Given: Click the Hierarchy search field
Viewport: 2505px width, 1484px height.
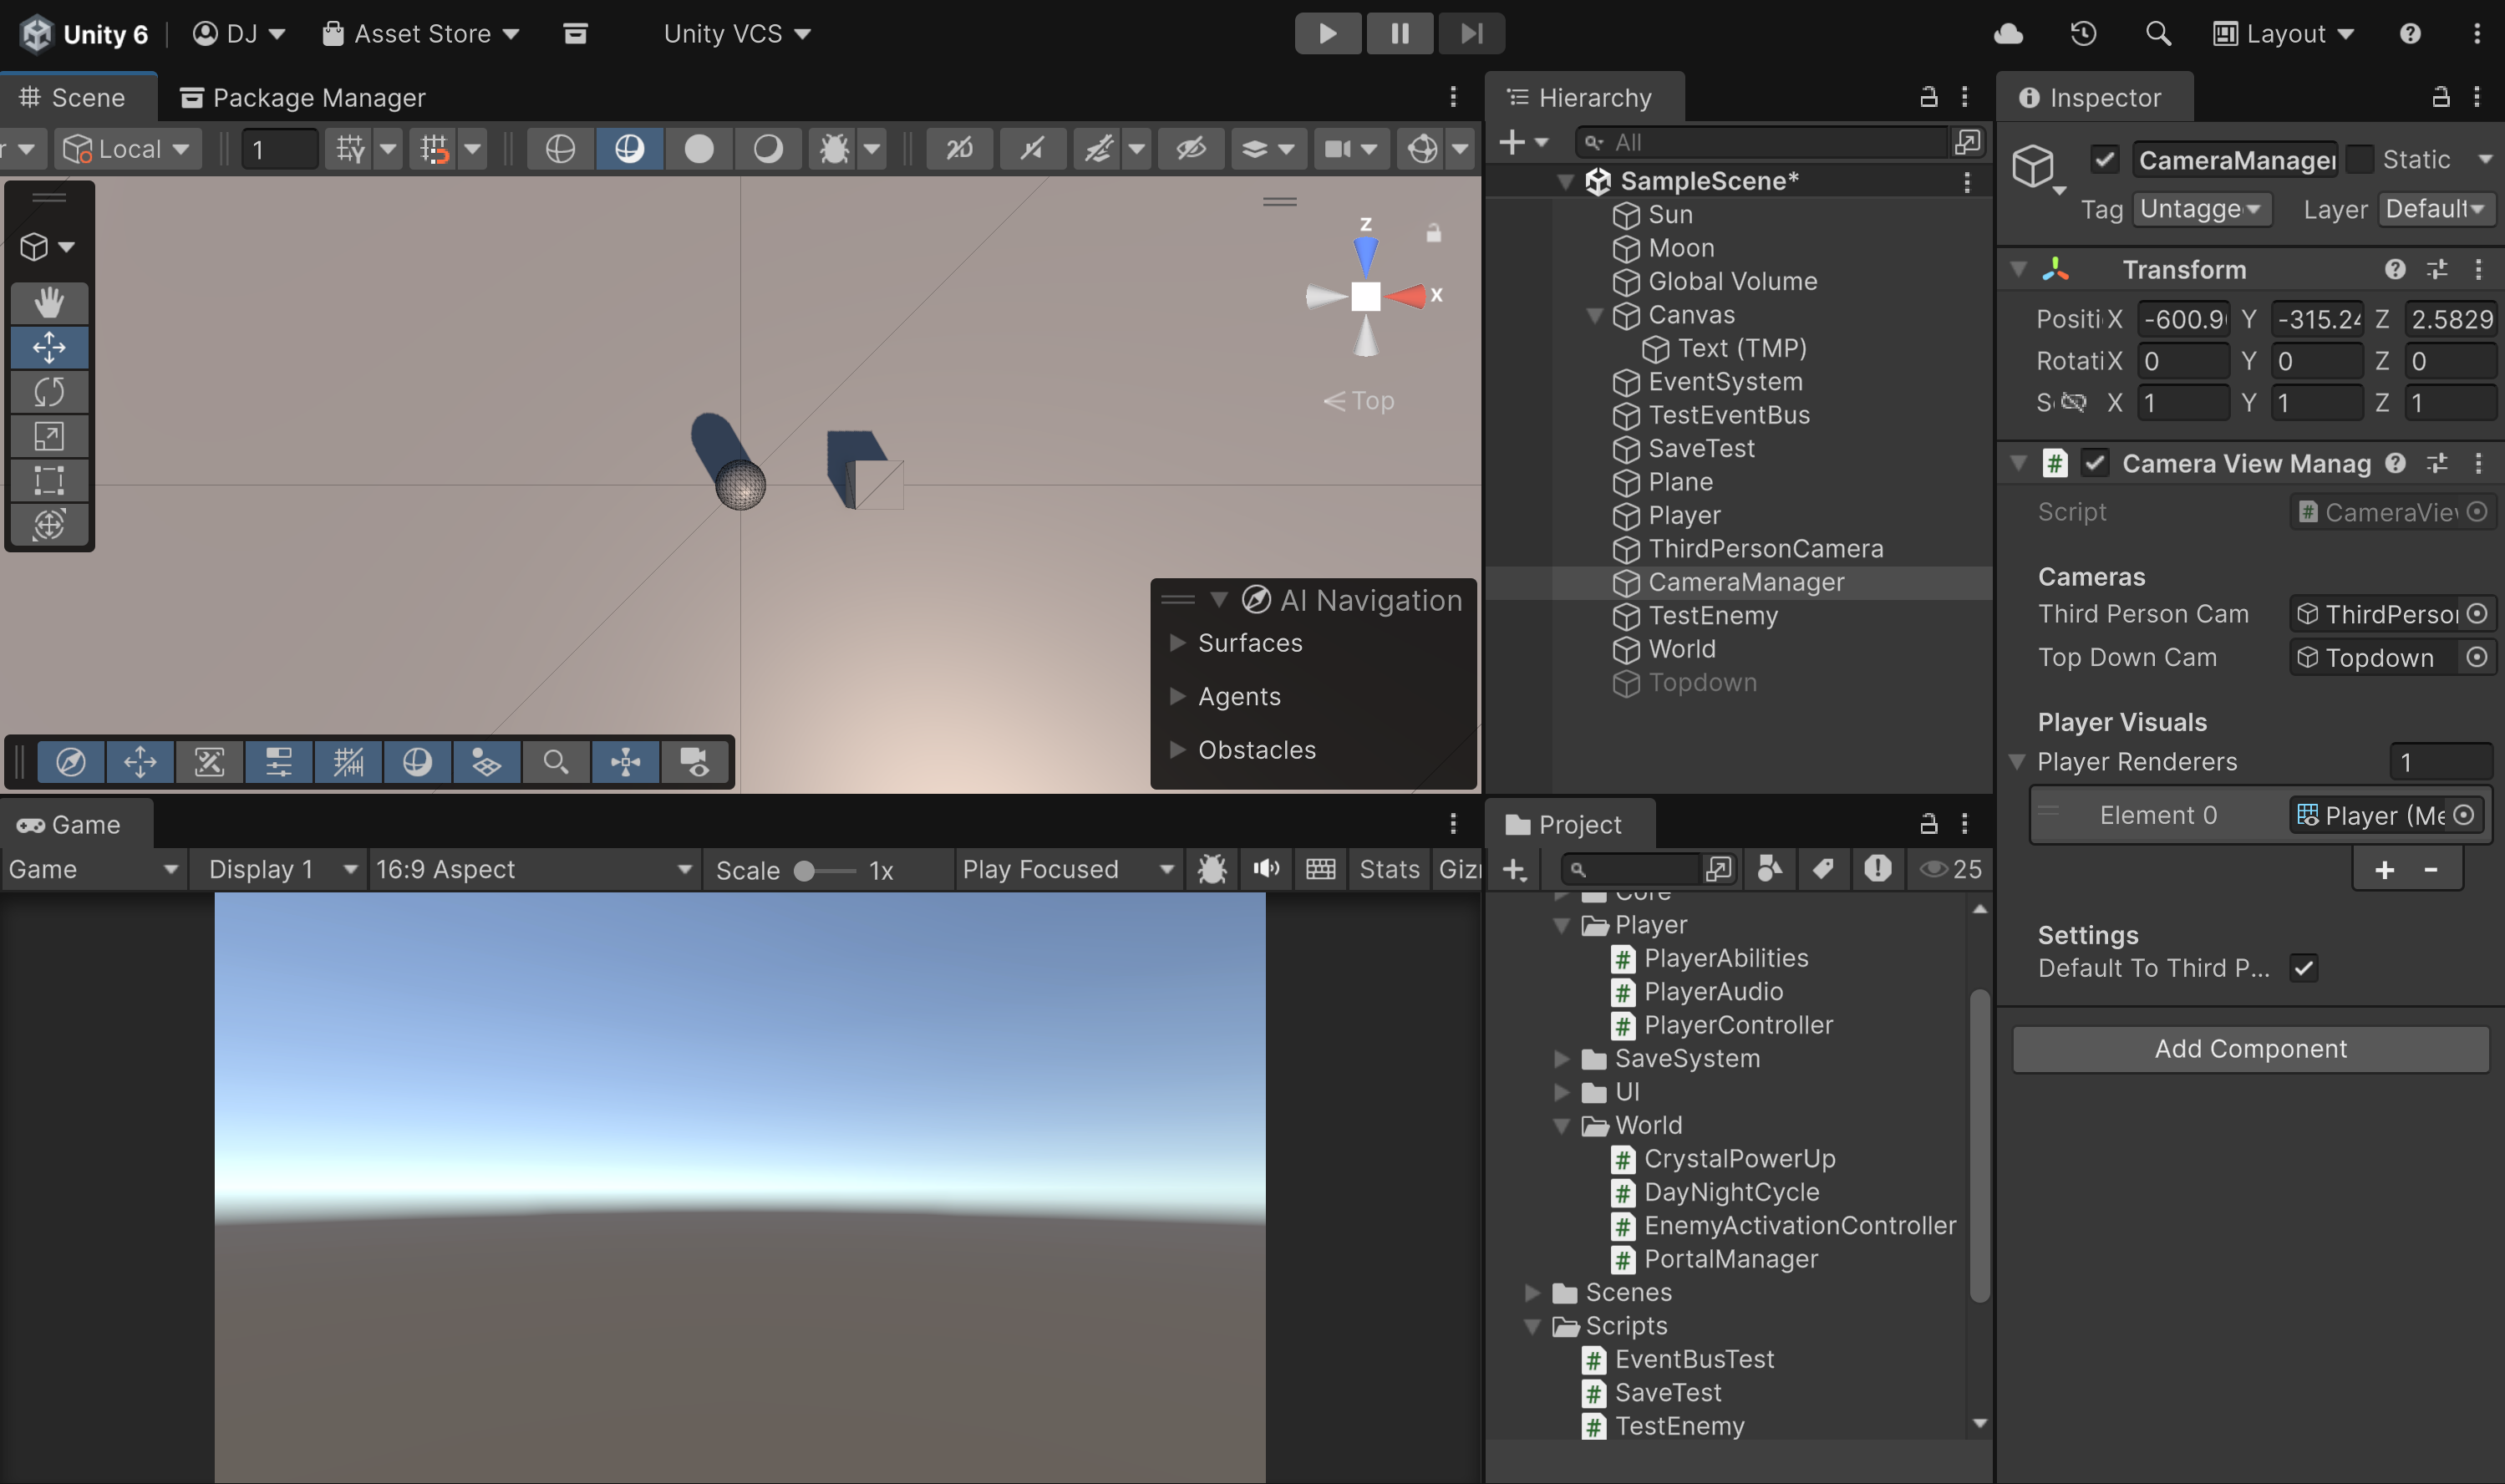Looking at the screenshot, I should point(1762,142).
